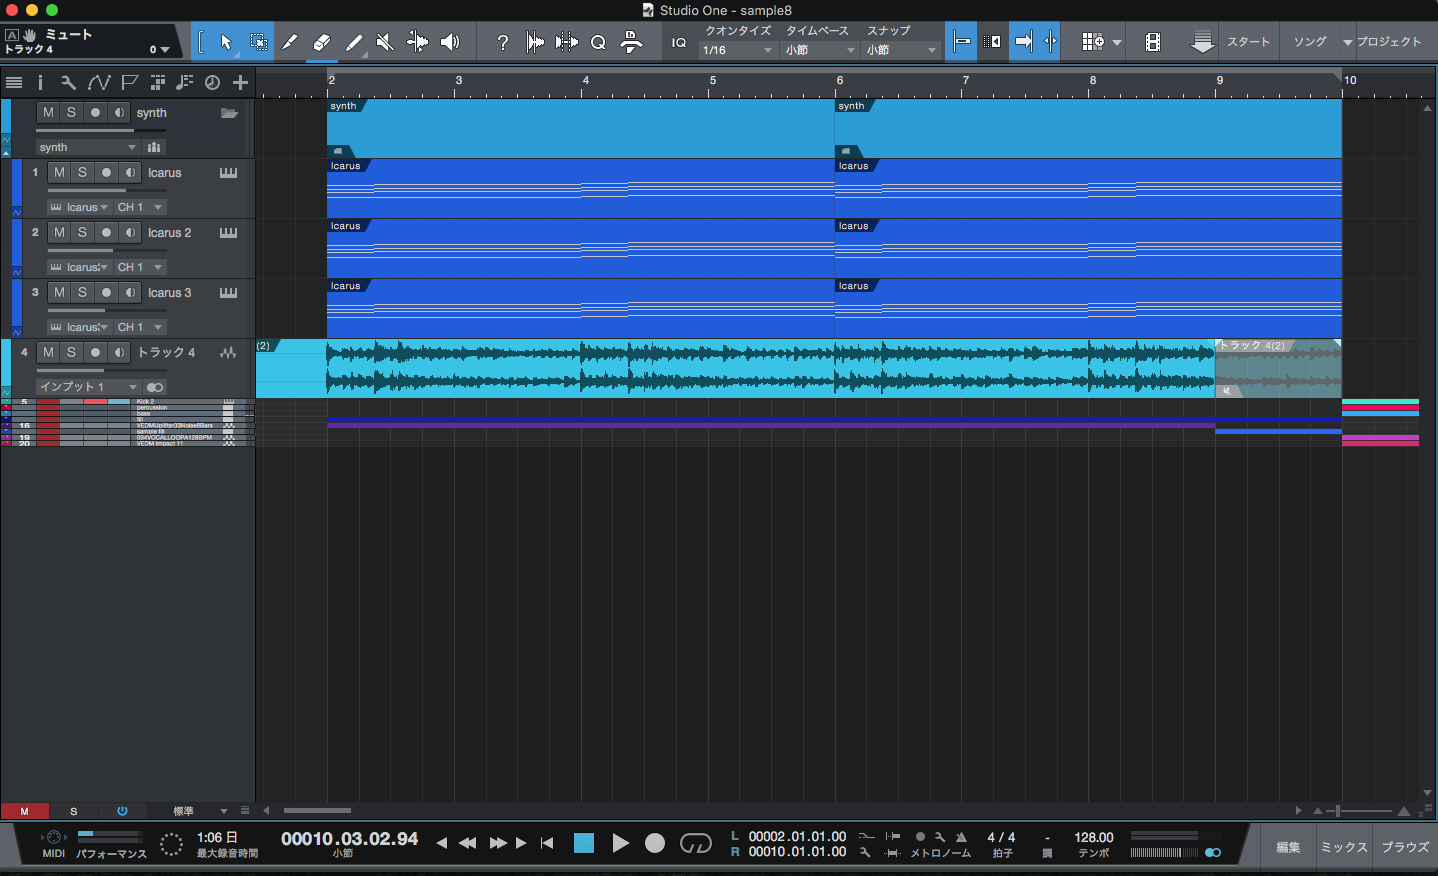Open the tempo track clock icon

(x=212, y=82)
